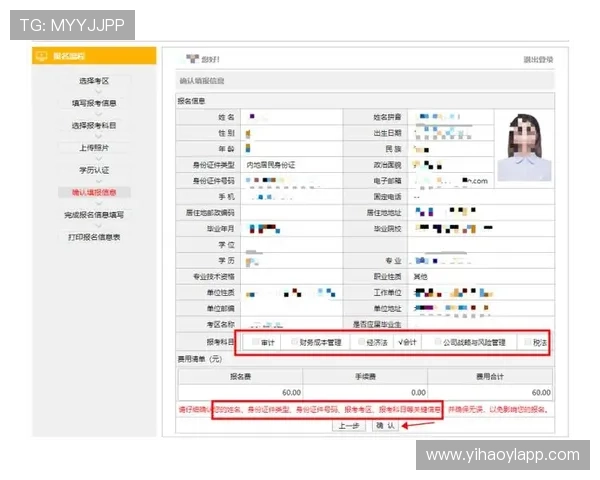Viewport: 600px width, 480px height.
Task: Go to the 填写报考信息 step
Action: 94,103
